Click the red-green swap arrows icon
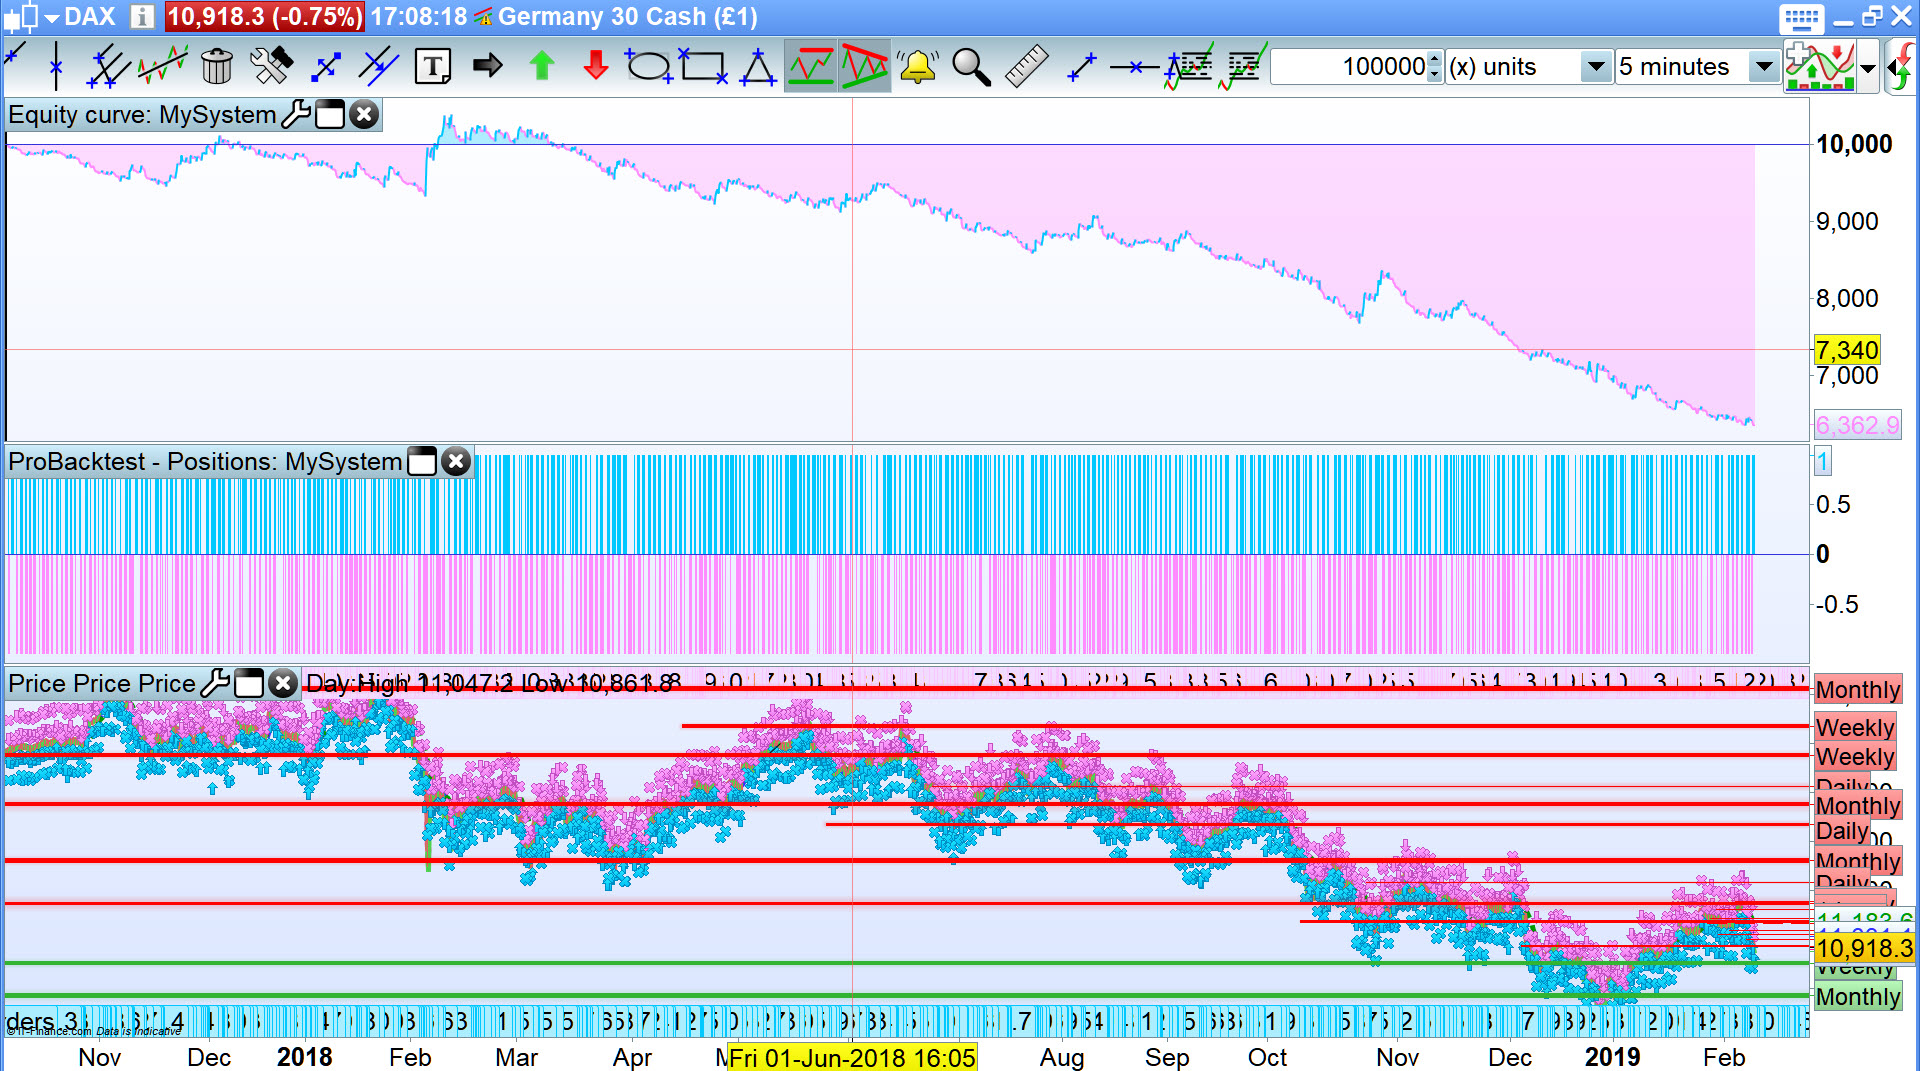The image size is (1920, 1071). click(1901, 67)
